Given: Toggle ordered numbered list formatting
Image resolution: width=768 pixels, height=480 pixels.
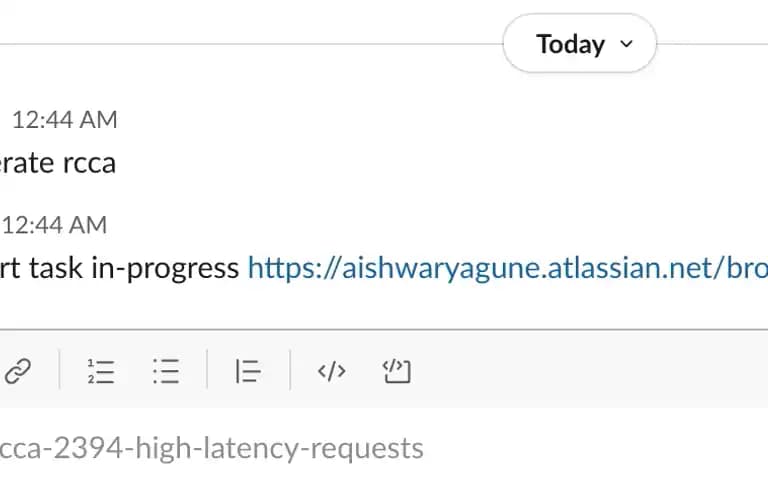Looking at the screenshot, I should point(101,371).
